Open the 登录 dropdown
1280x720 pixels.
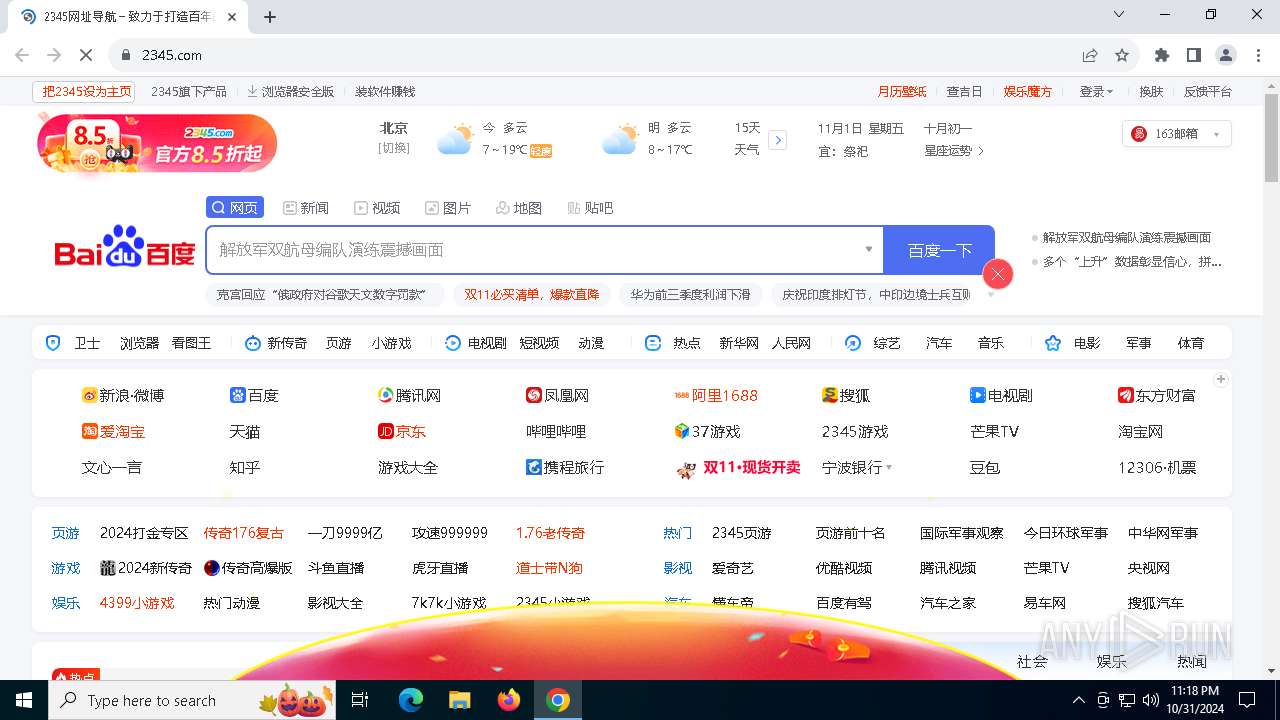point(1096,91)
